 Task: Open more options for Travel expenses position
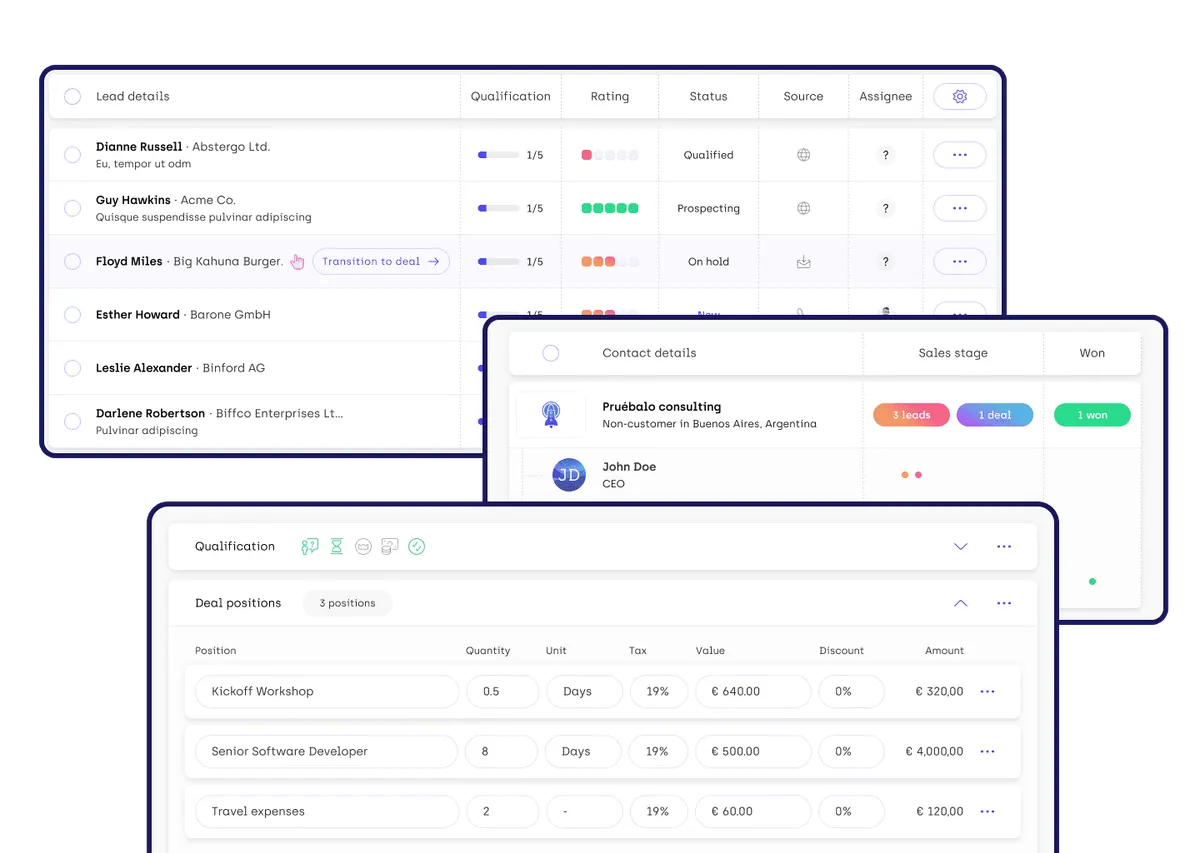pyautogui.click(x=987, y=811)
